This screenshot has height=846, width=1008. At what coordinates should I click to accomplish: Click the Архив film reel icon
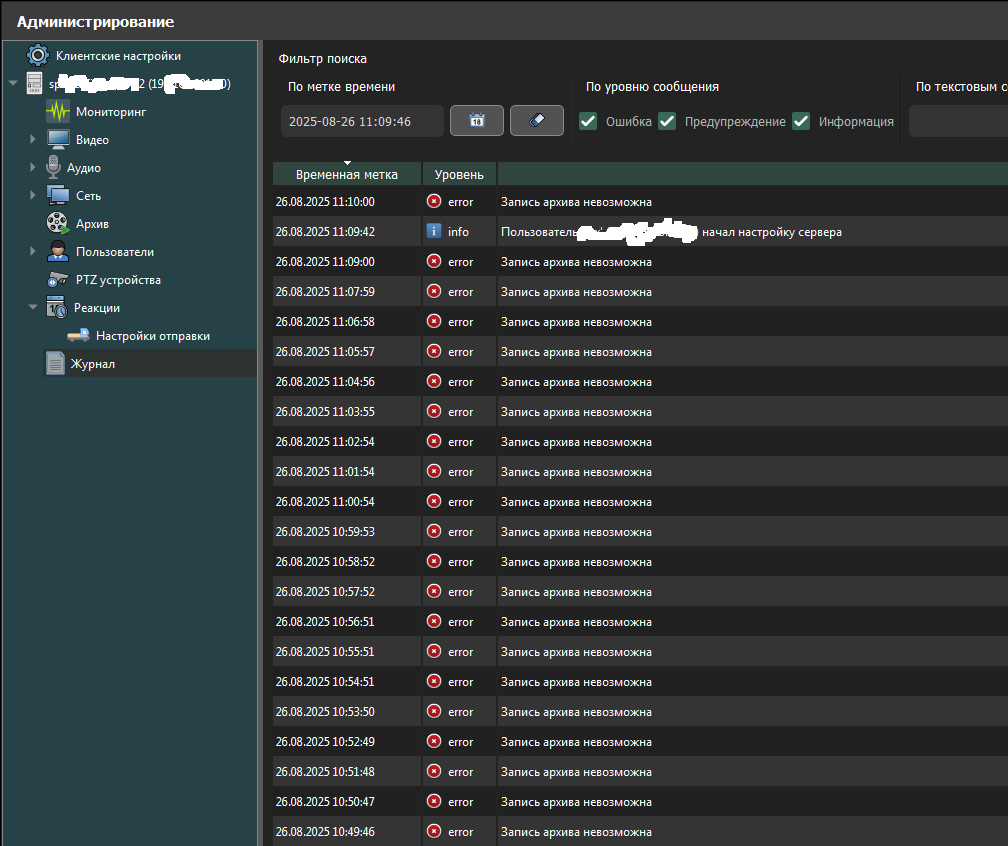[58, 223]
